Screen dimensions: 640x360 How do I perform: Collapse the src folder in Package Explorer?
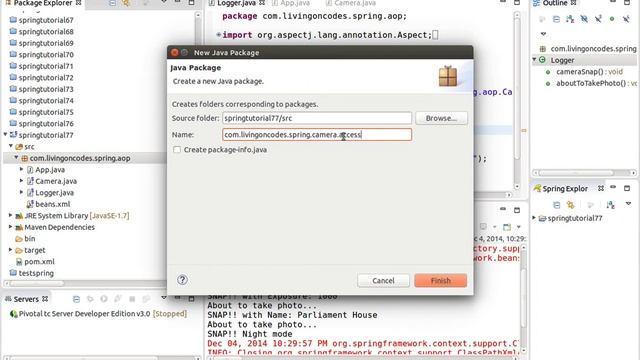[x=11, y=146]
